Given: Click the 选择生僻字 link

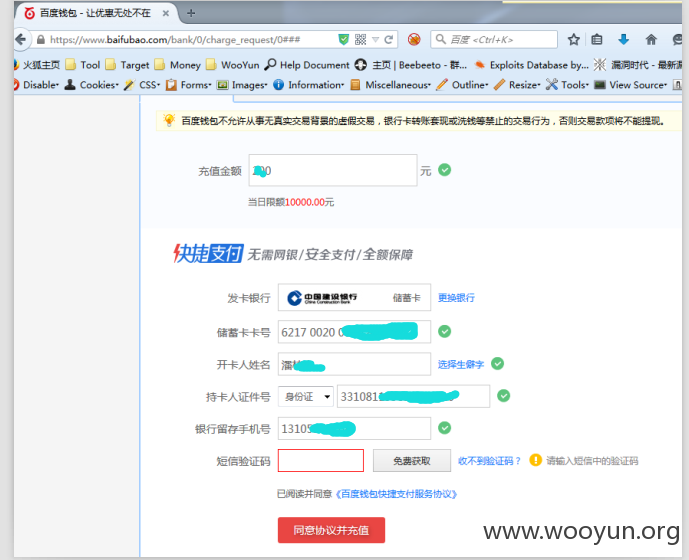Looking at the screenshot, I should [461, 364].
